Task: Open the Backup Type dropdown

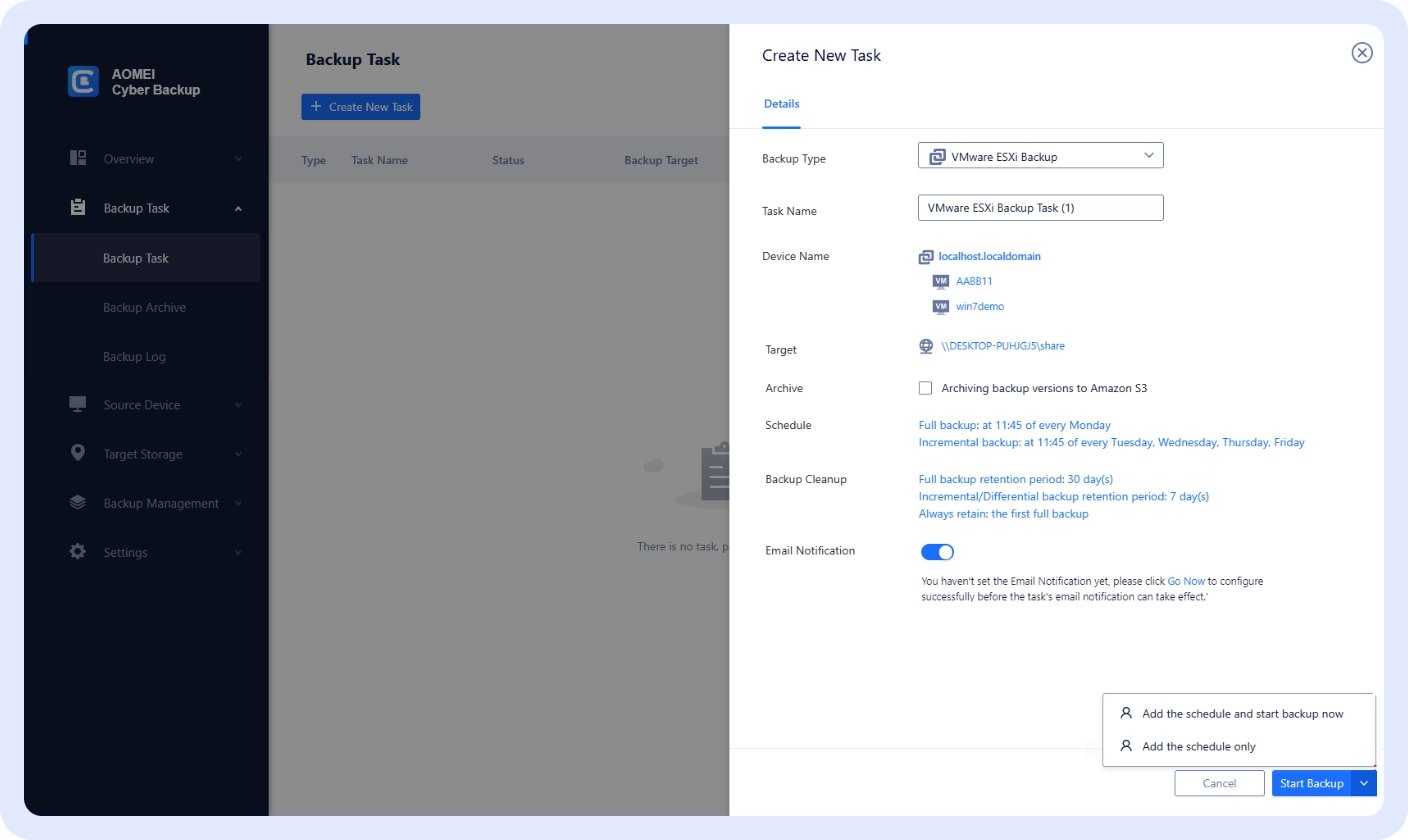Action: click(x=1041, y=156)
